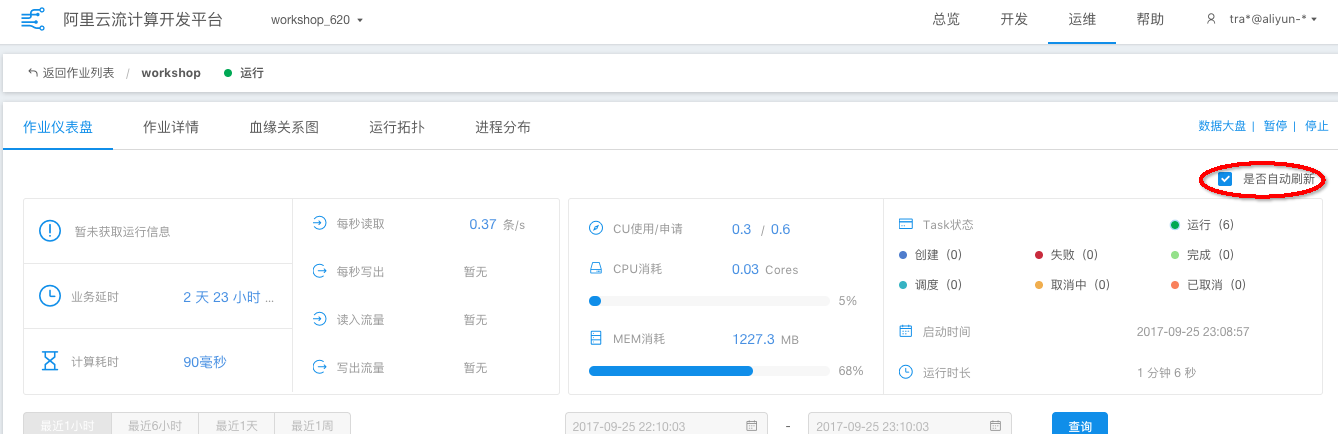
Task: Click the Aliyun stream compute platform logo
Action: pos(32,19)
